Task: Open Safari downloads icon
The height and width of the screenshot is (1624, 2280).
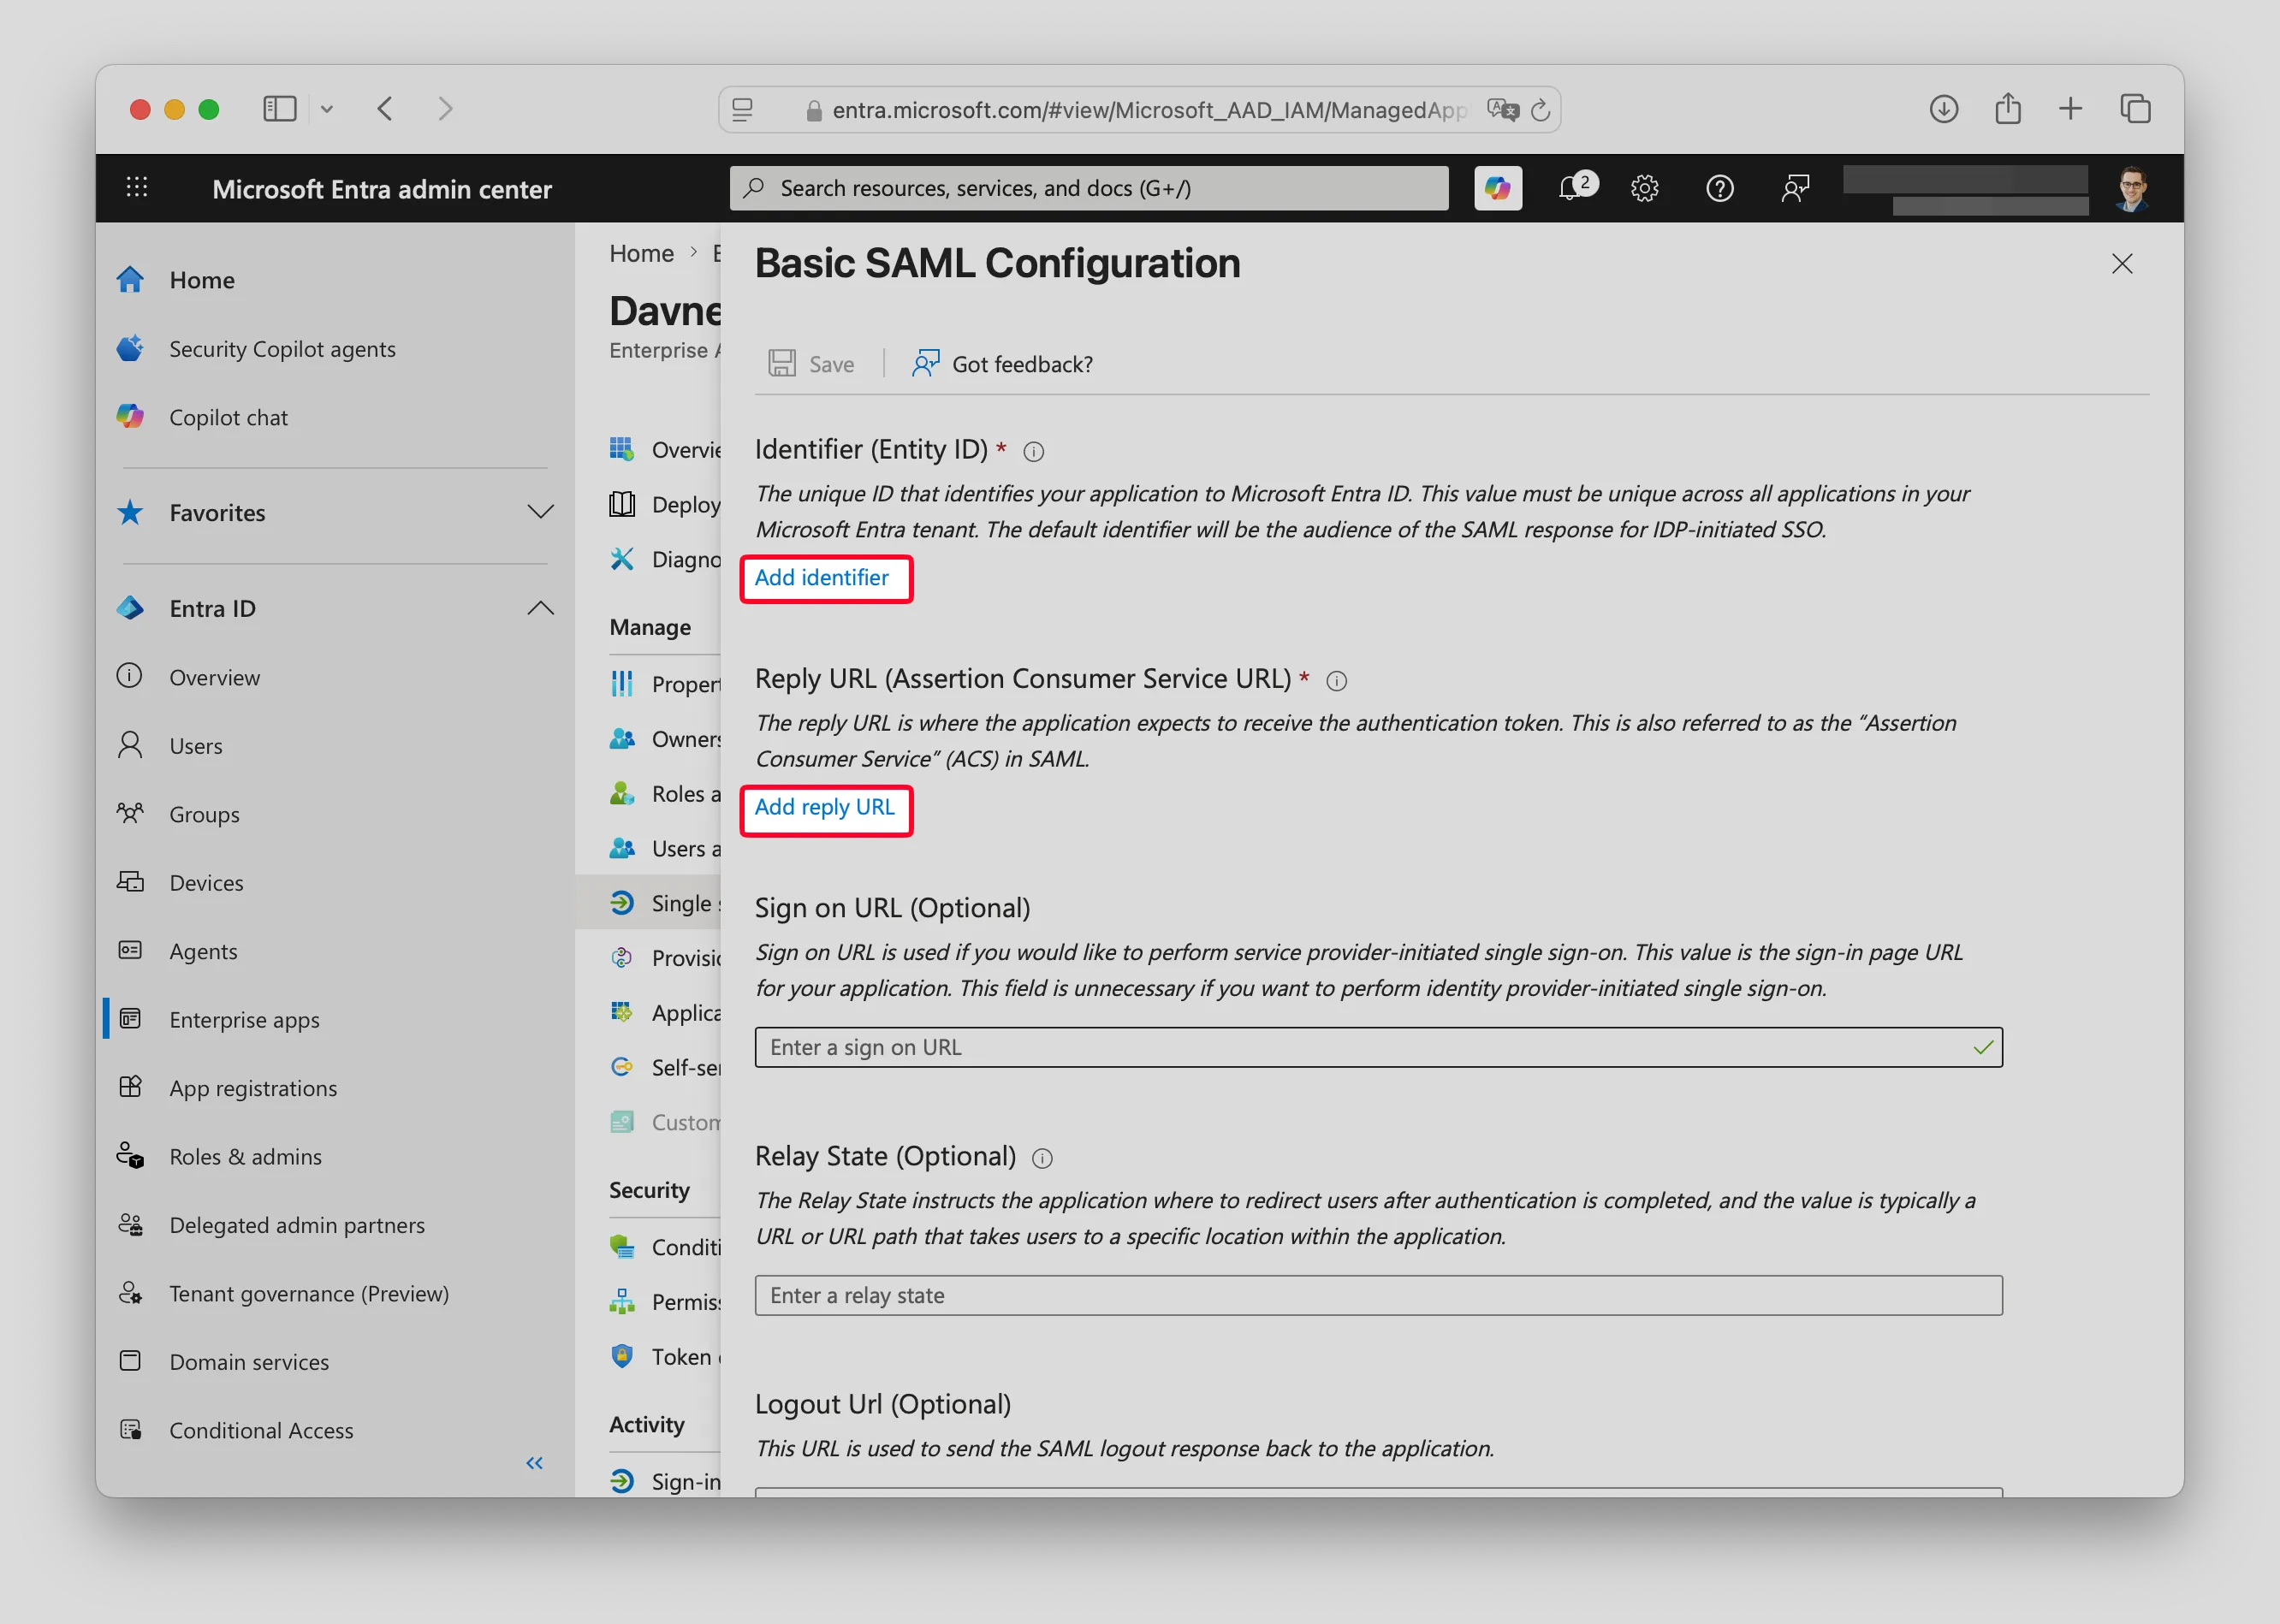Action: point(1943,108)
